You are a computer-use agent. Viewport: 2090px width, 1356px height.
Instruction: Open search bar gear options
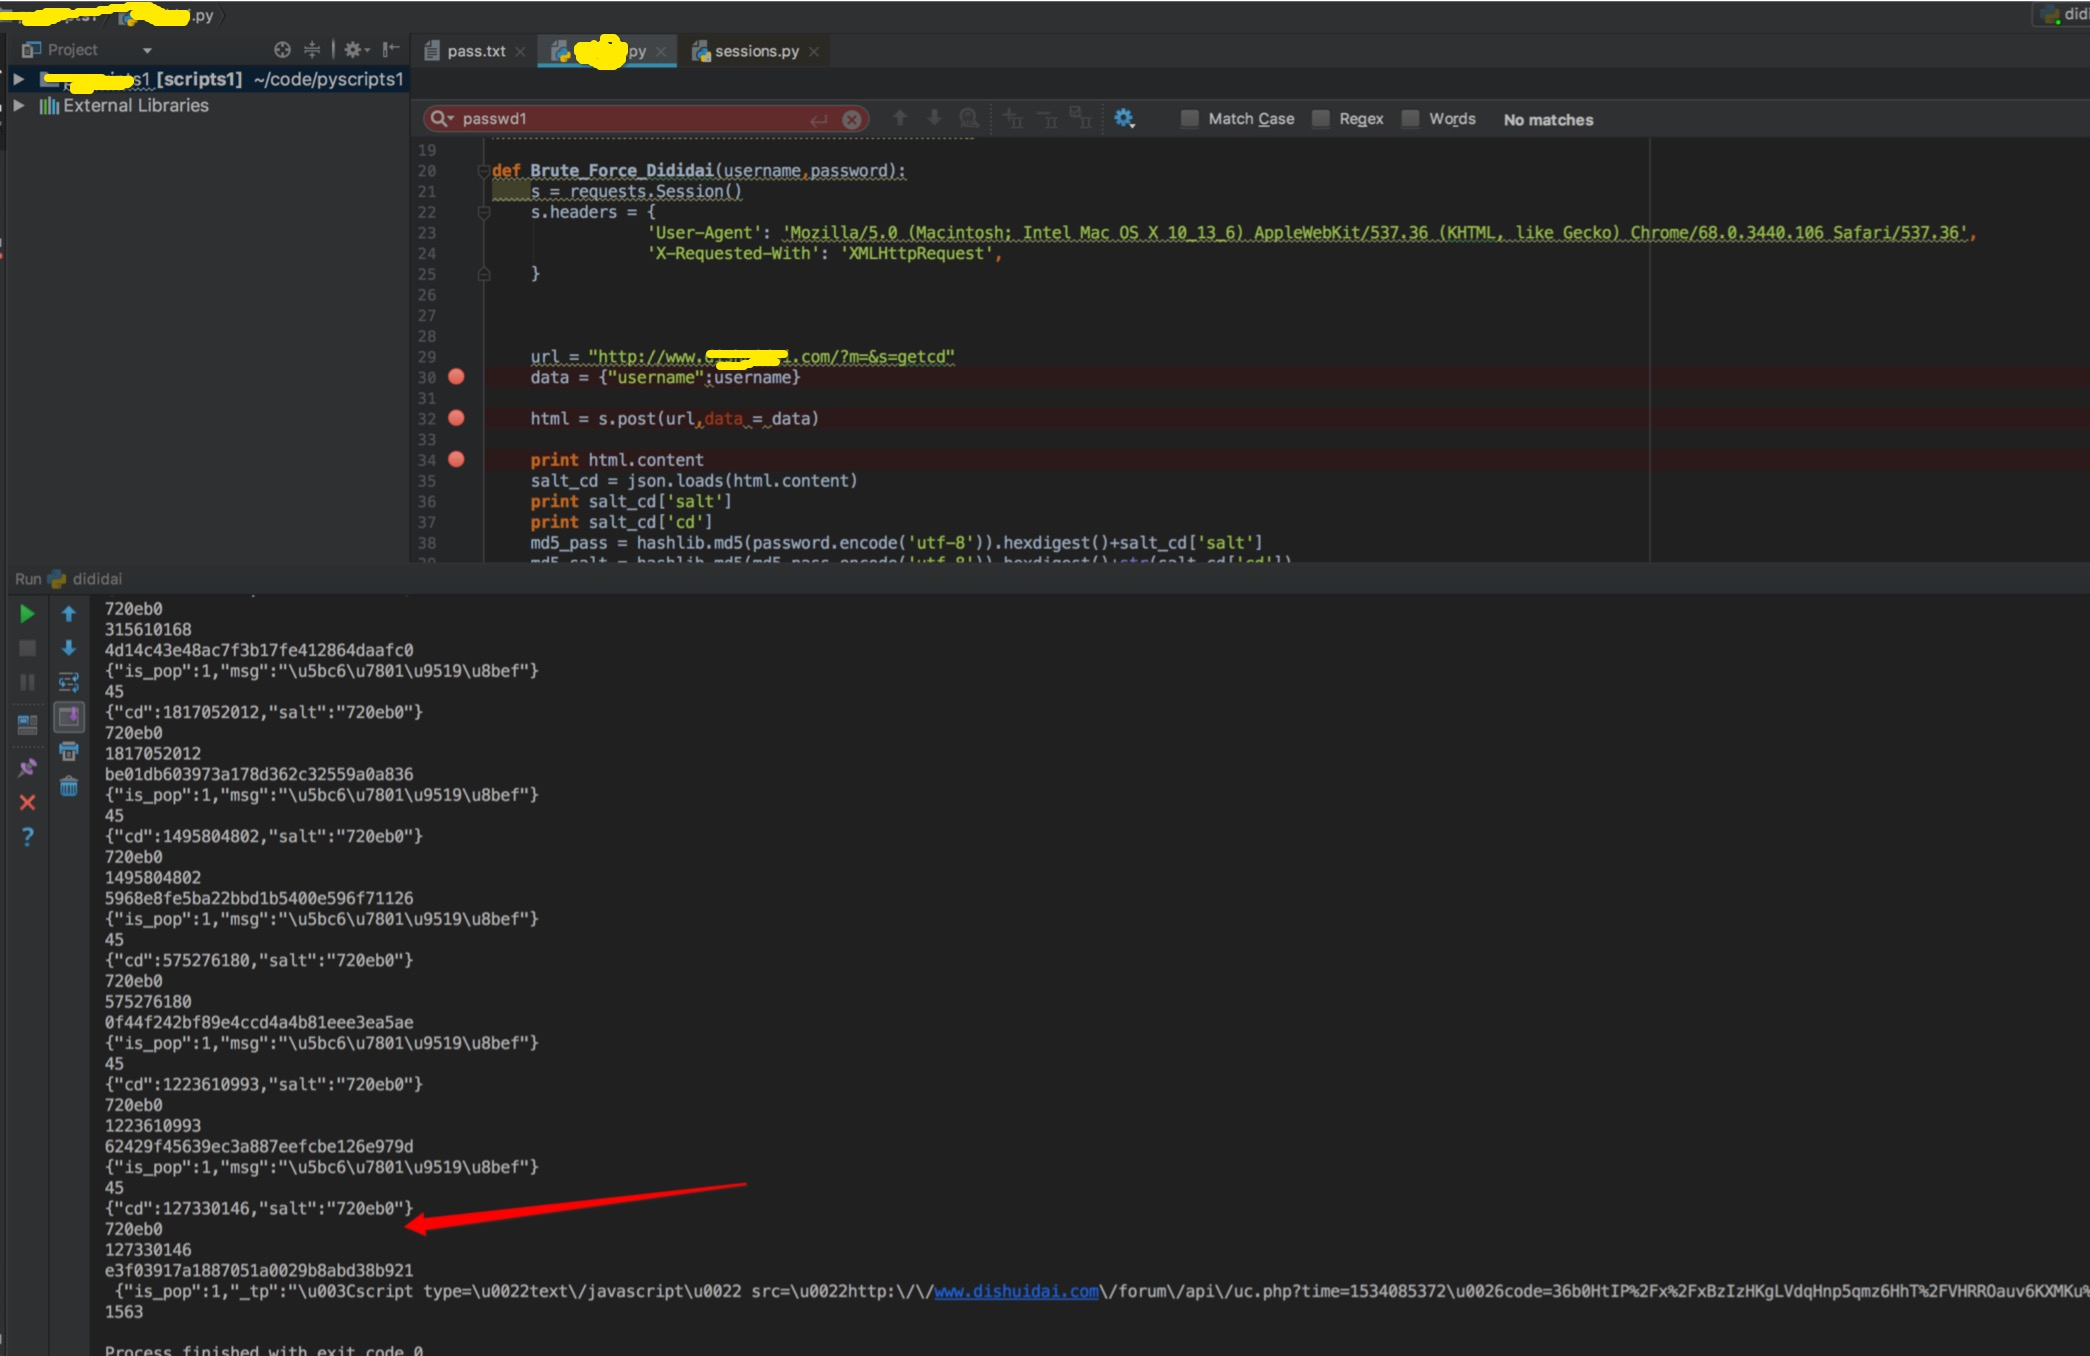(1124, 118)
